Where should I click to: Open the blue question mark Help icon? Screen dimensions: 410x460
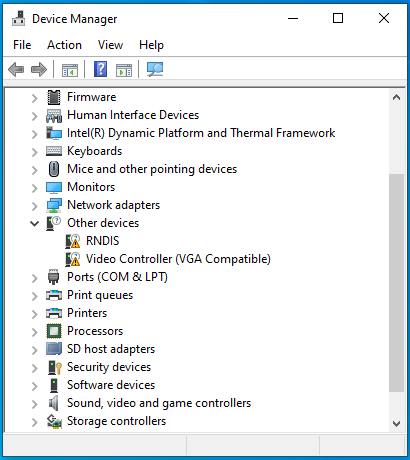[100, 69]
